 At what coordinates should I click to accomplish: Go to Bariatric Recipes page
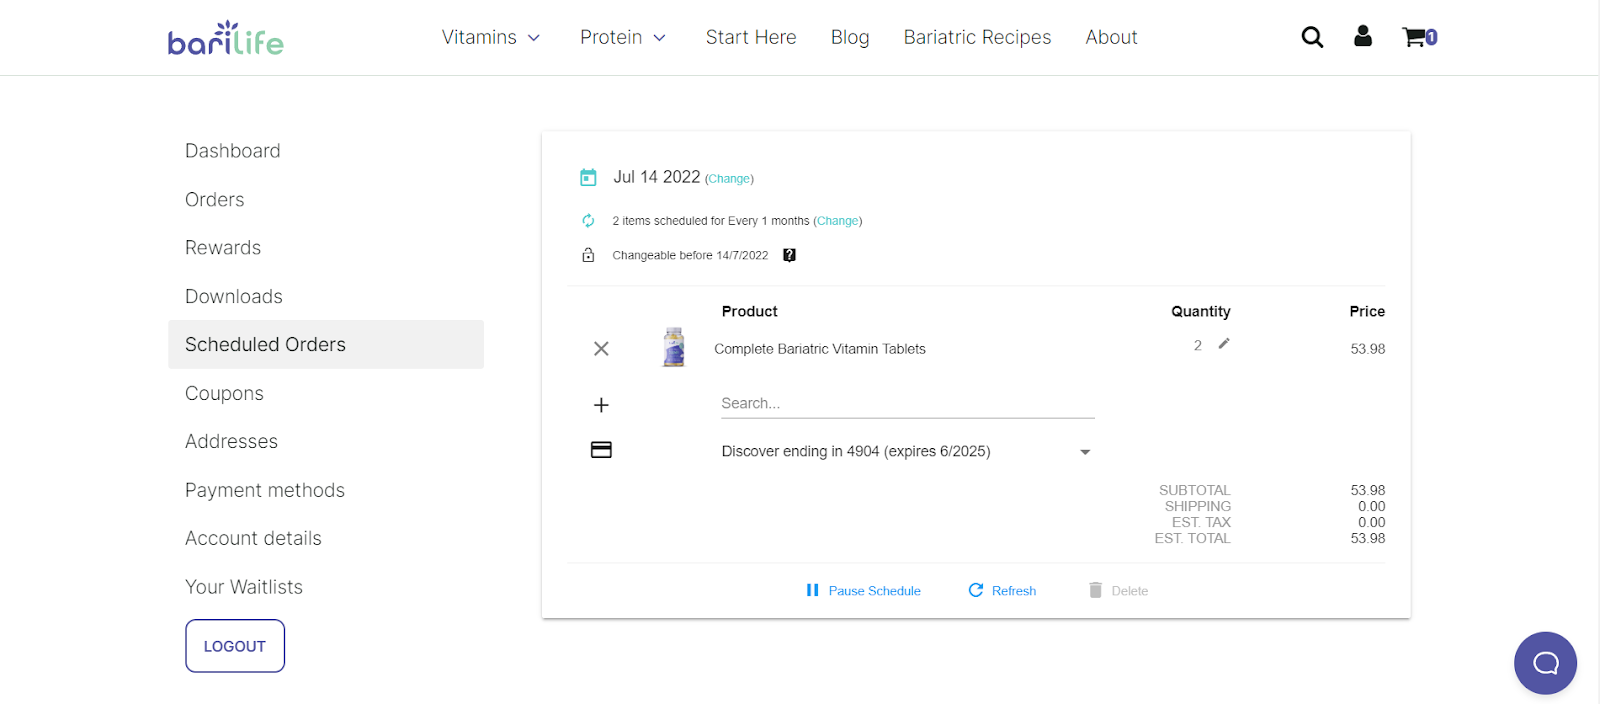(x=977, y=38)
